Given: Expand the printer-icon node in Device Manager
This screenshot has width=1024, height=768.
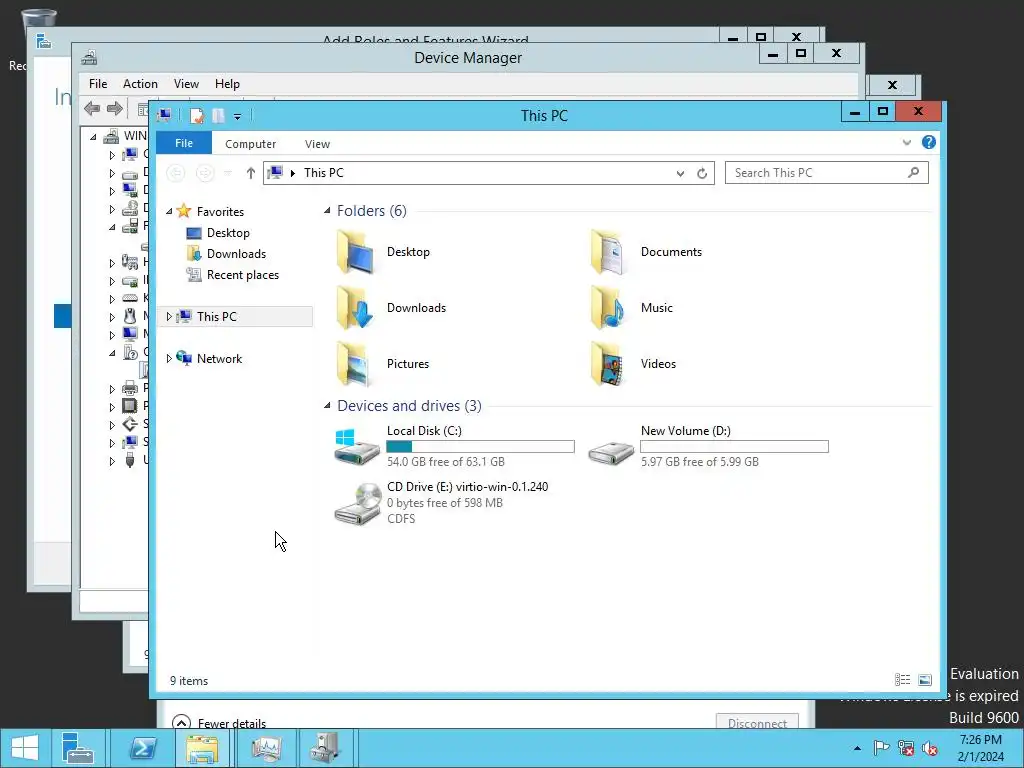Looking at the screenshot, I should click(112, 389).
